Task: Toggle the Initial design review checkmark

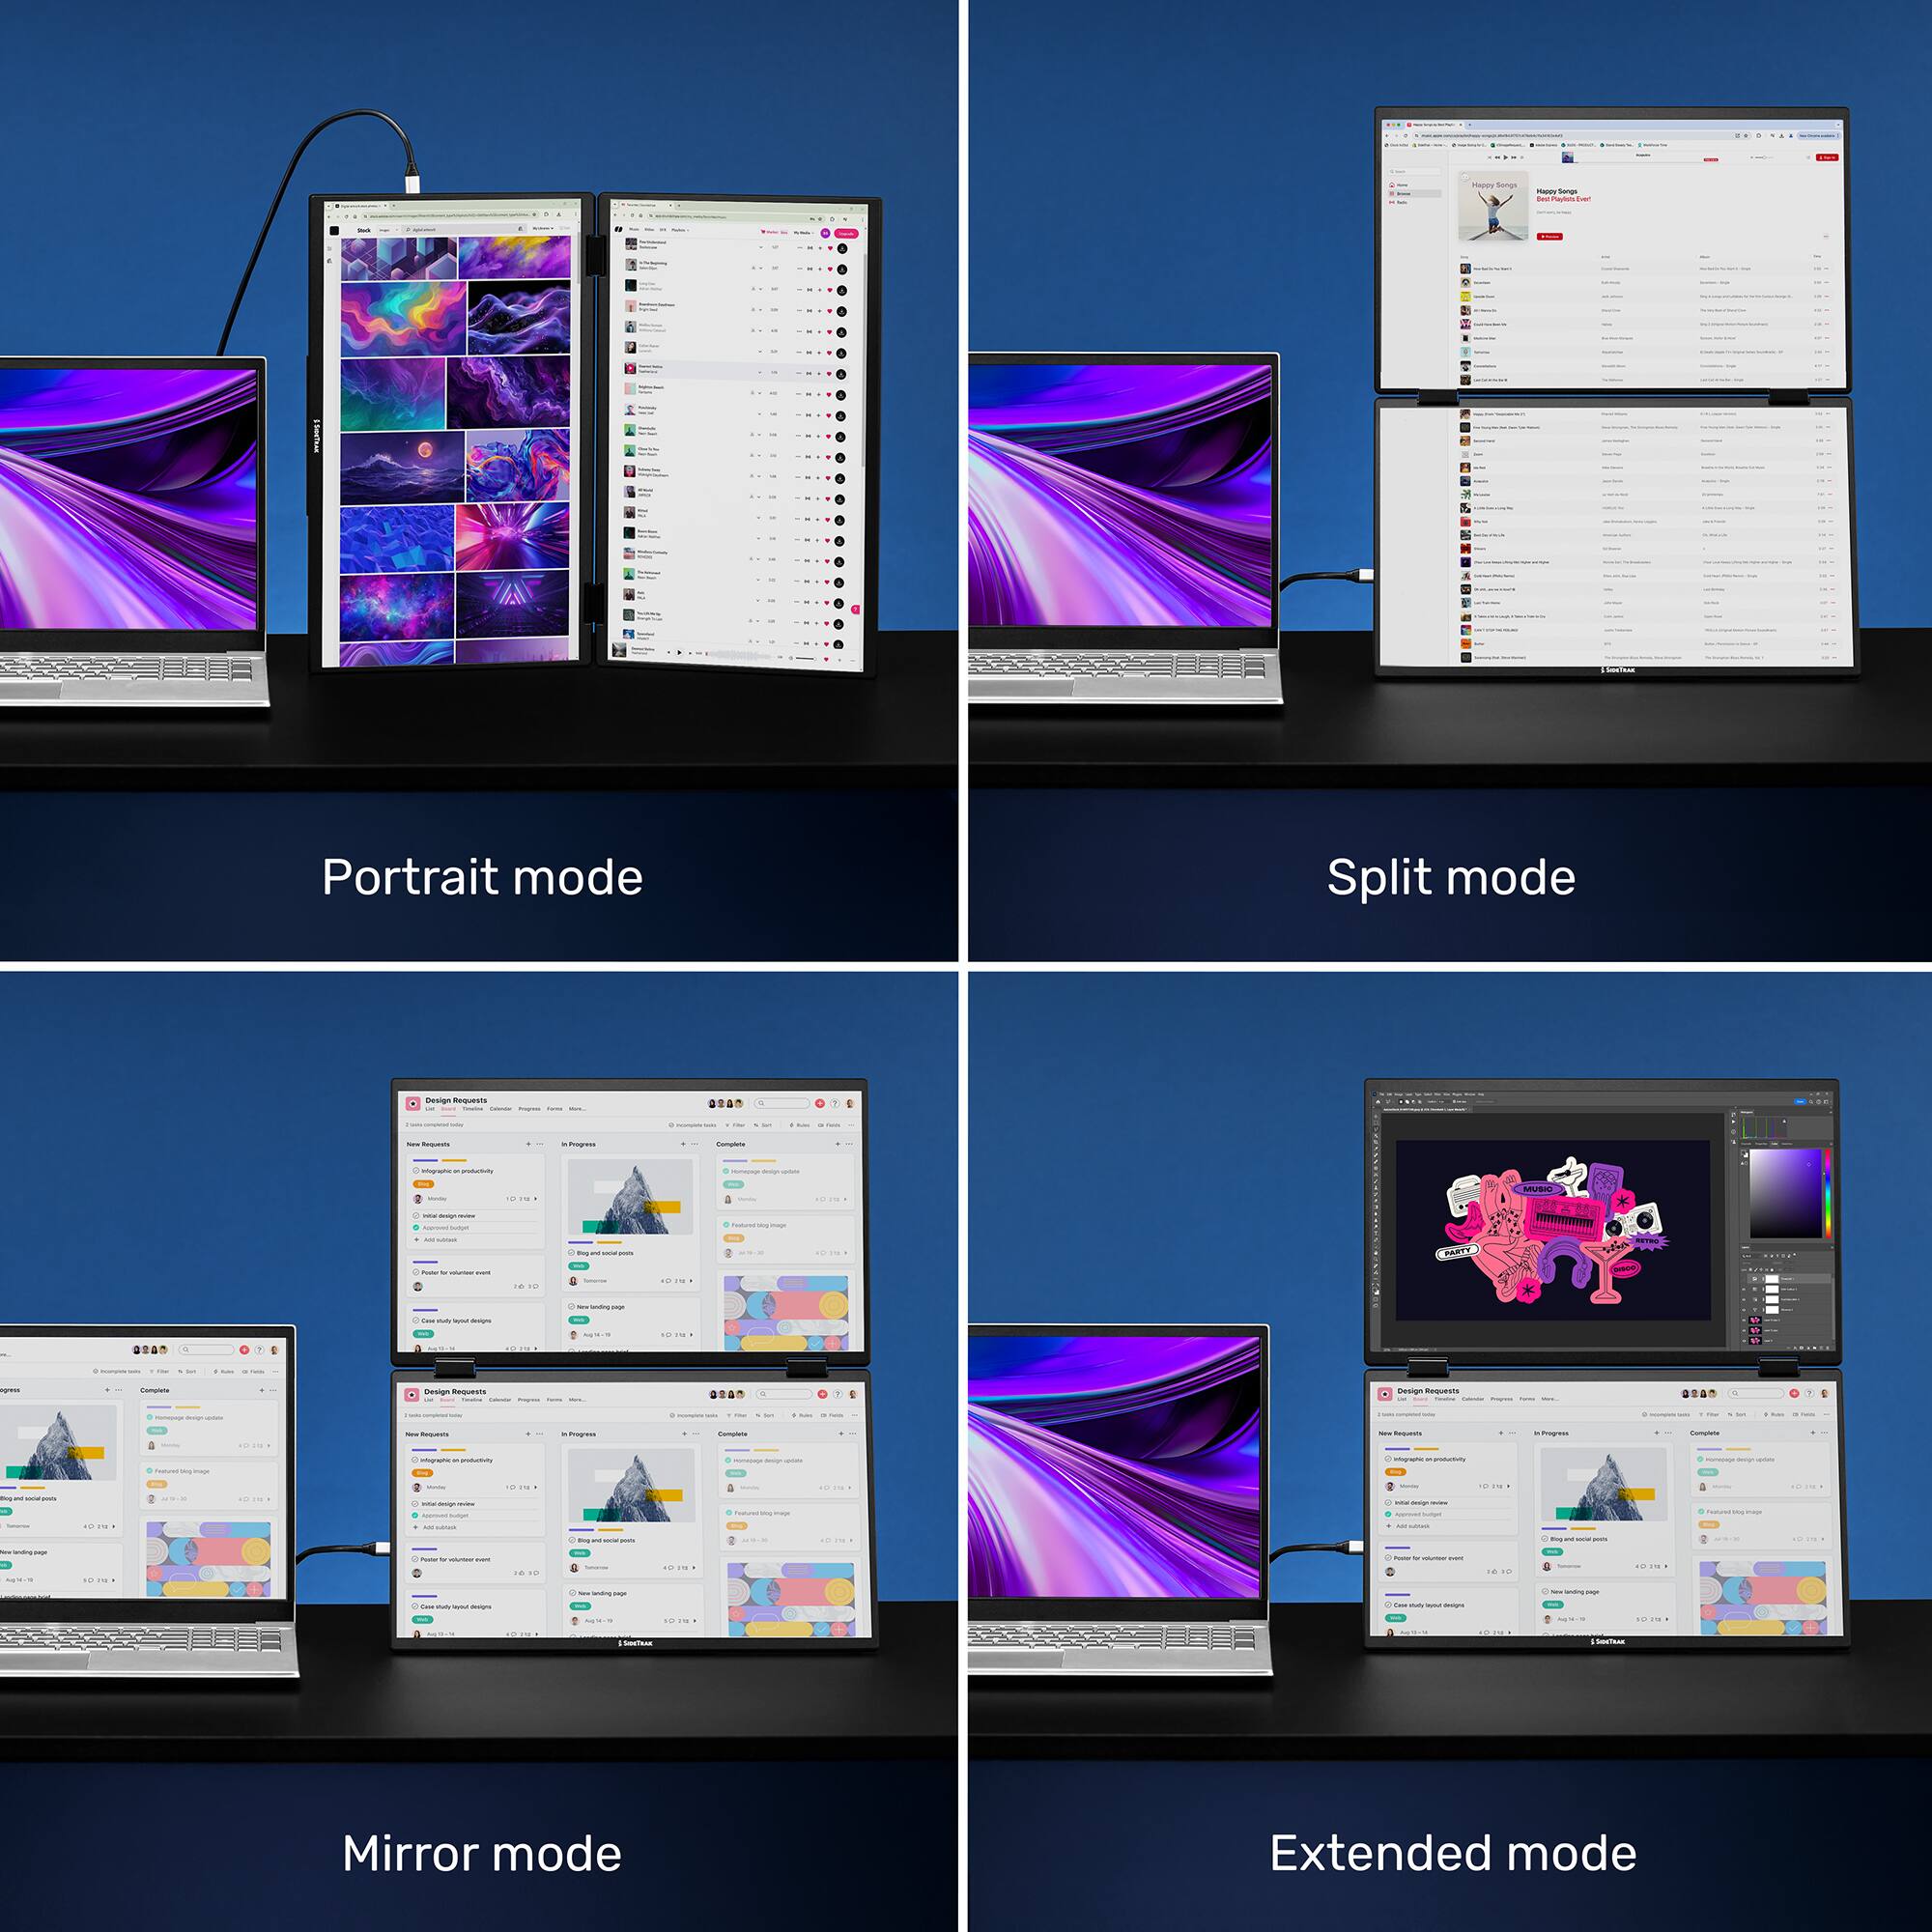Action: [x=416, y=1216]
